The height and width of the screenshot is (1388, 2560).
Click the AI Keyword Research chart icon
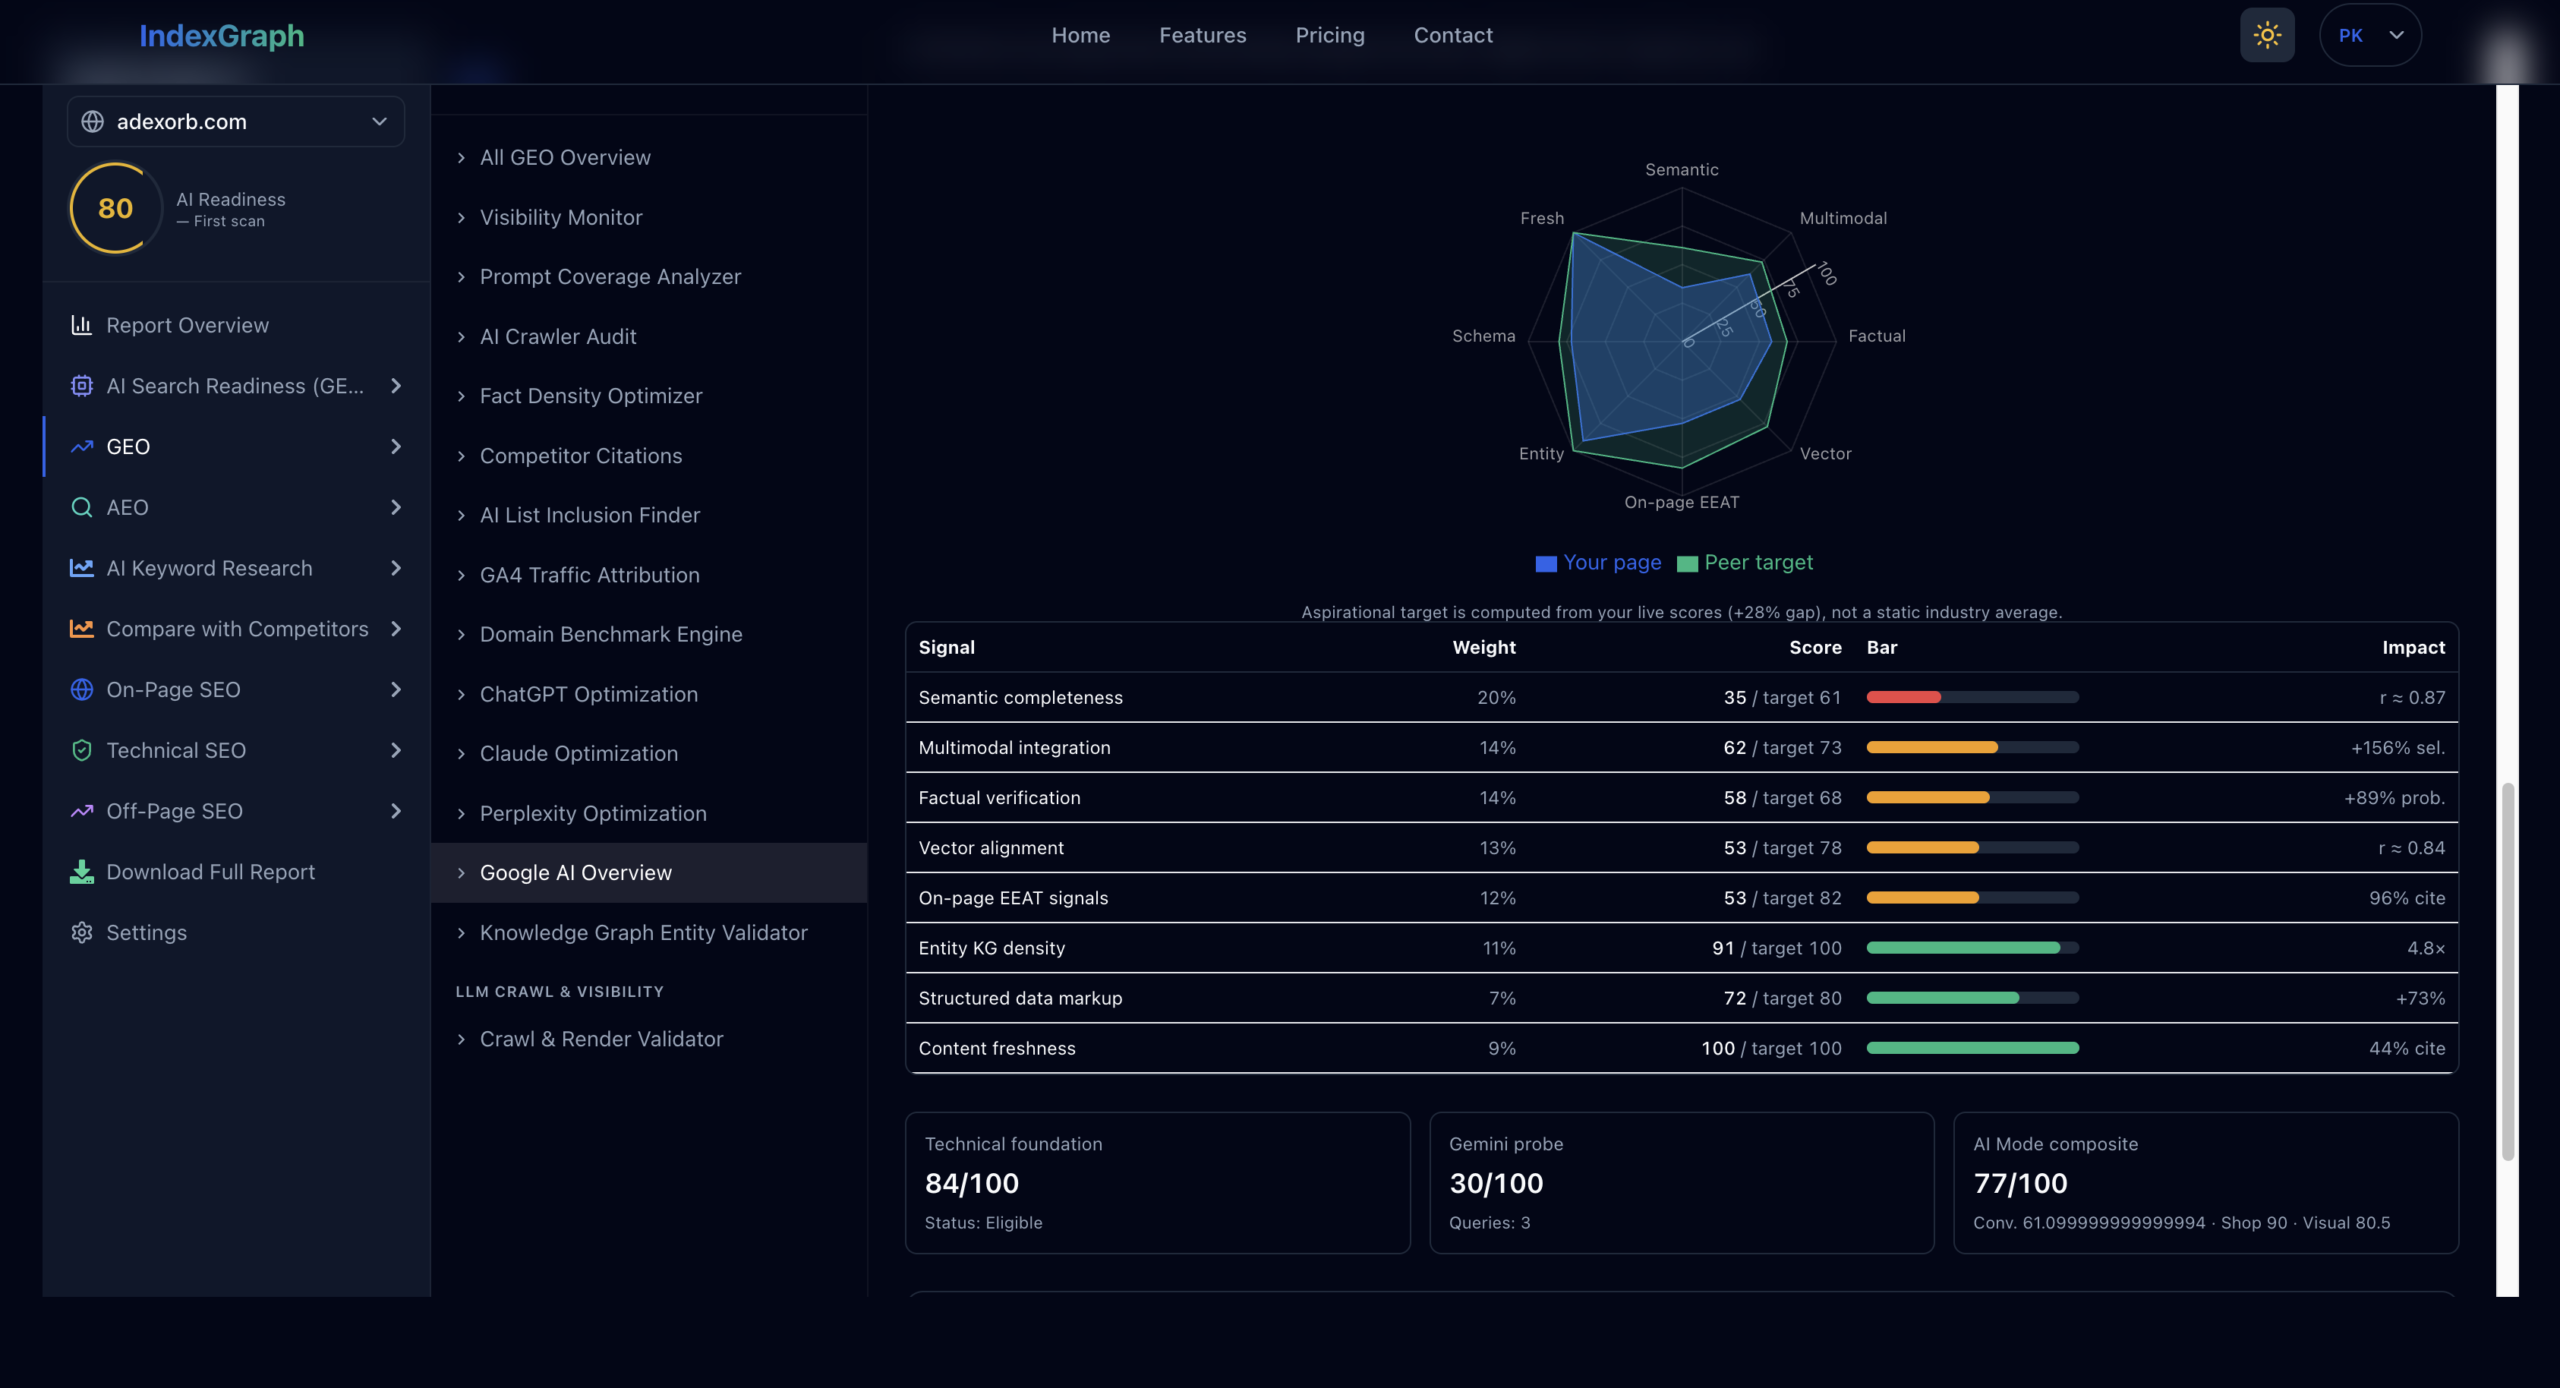[x=81, y=568]
